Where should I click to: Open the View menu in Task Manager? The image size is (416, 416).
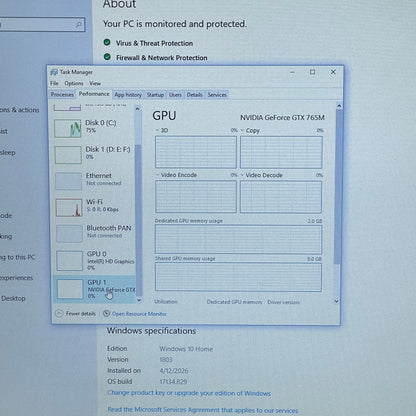pyautogui.click(x=95, y=83)
